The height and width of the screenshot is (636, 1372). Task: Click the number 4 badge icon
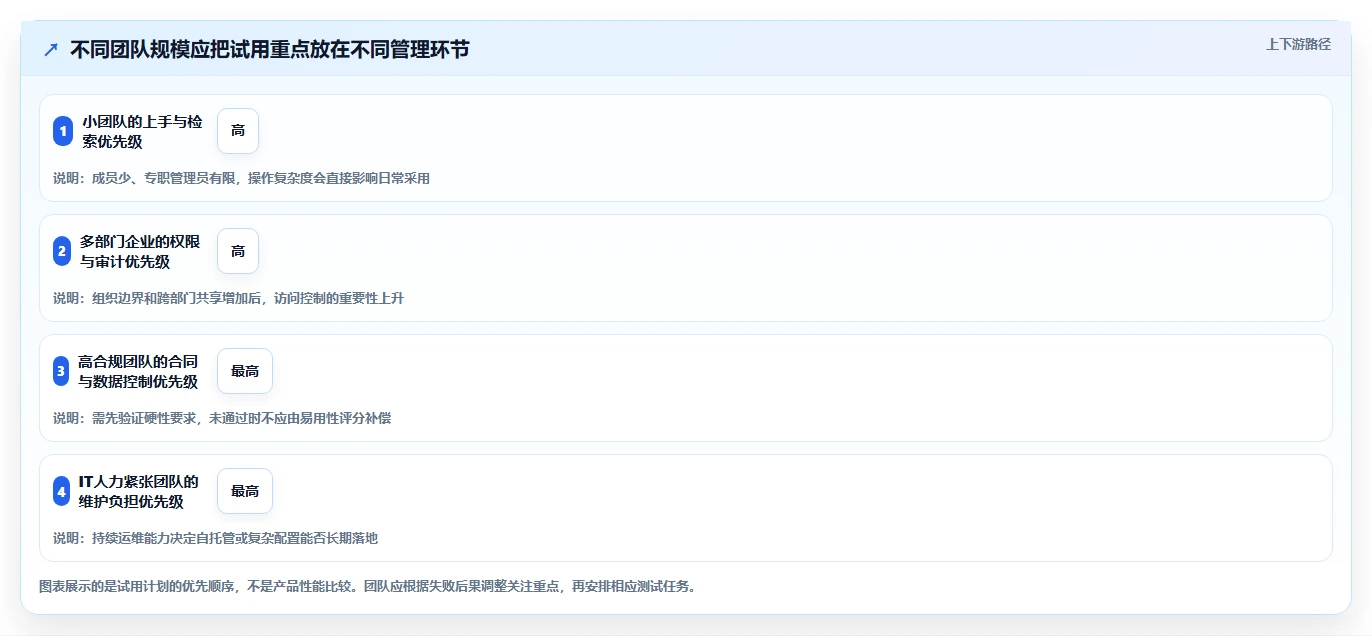[62, 491]
